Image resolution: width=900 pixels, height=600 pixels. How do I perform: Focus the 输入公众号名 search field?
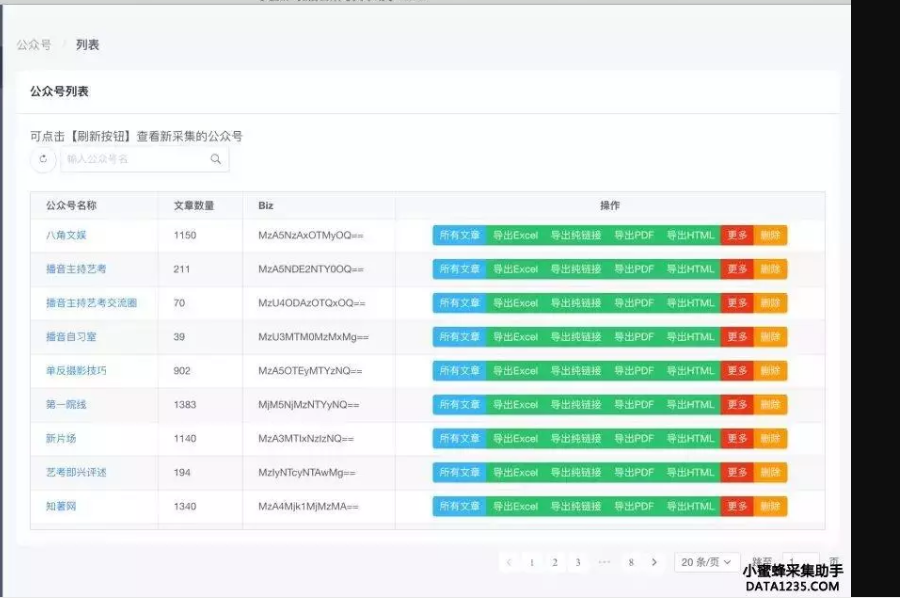(x=135, y=159)
